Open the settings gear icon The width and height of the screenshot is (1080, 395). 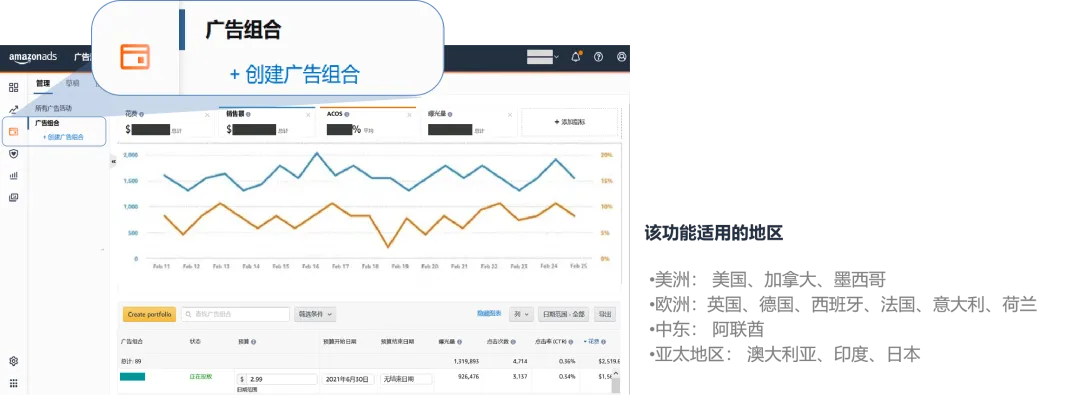pyautogui.click(x=13, y=361)
